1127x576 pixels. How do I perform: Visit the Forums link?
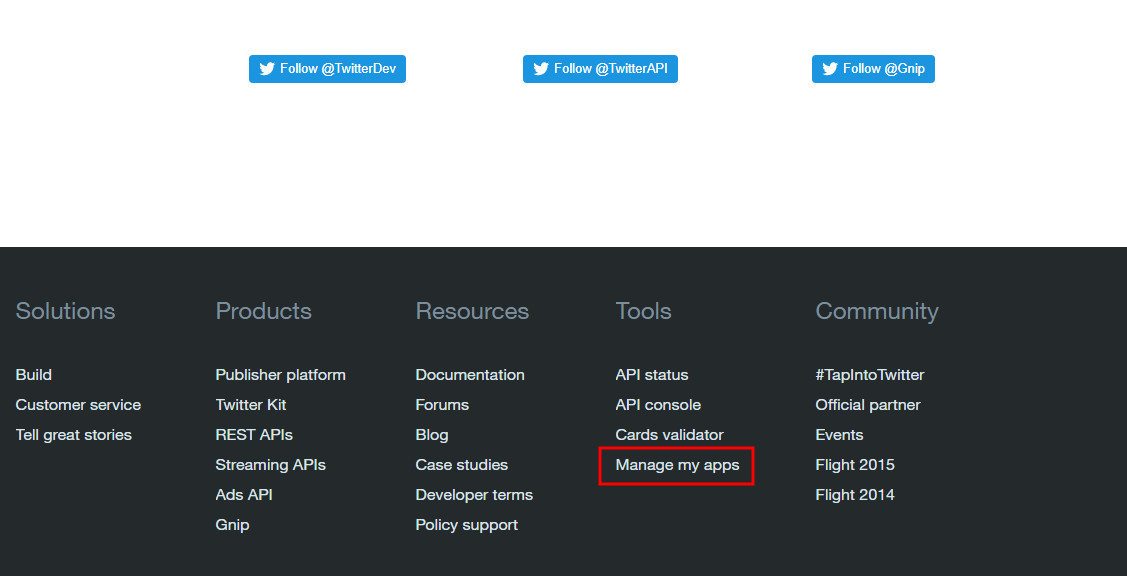tap(442, 405)
